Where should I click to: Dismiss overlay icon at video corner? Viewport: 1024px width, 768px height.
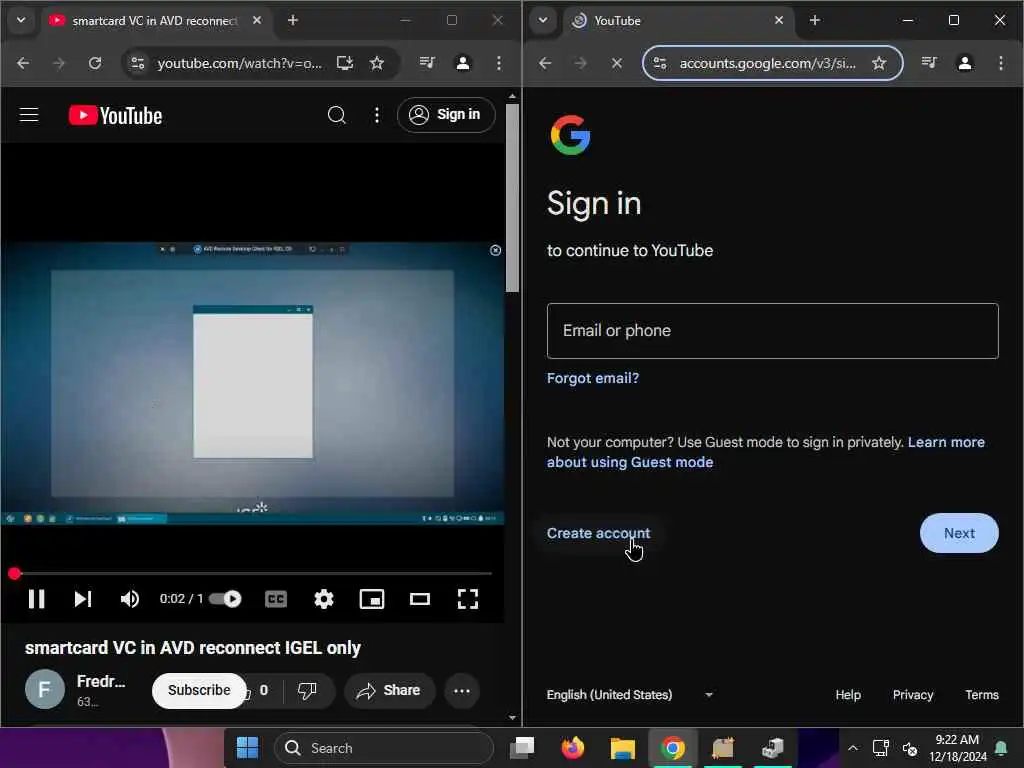[x=496, y=250]
